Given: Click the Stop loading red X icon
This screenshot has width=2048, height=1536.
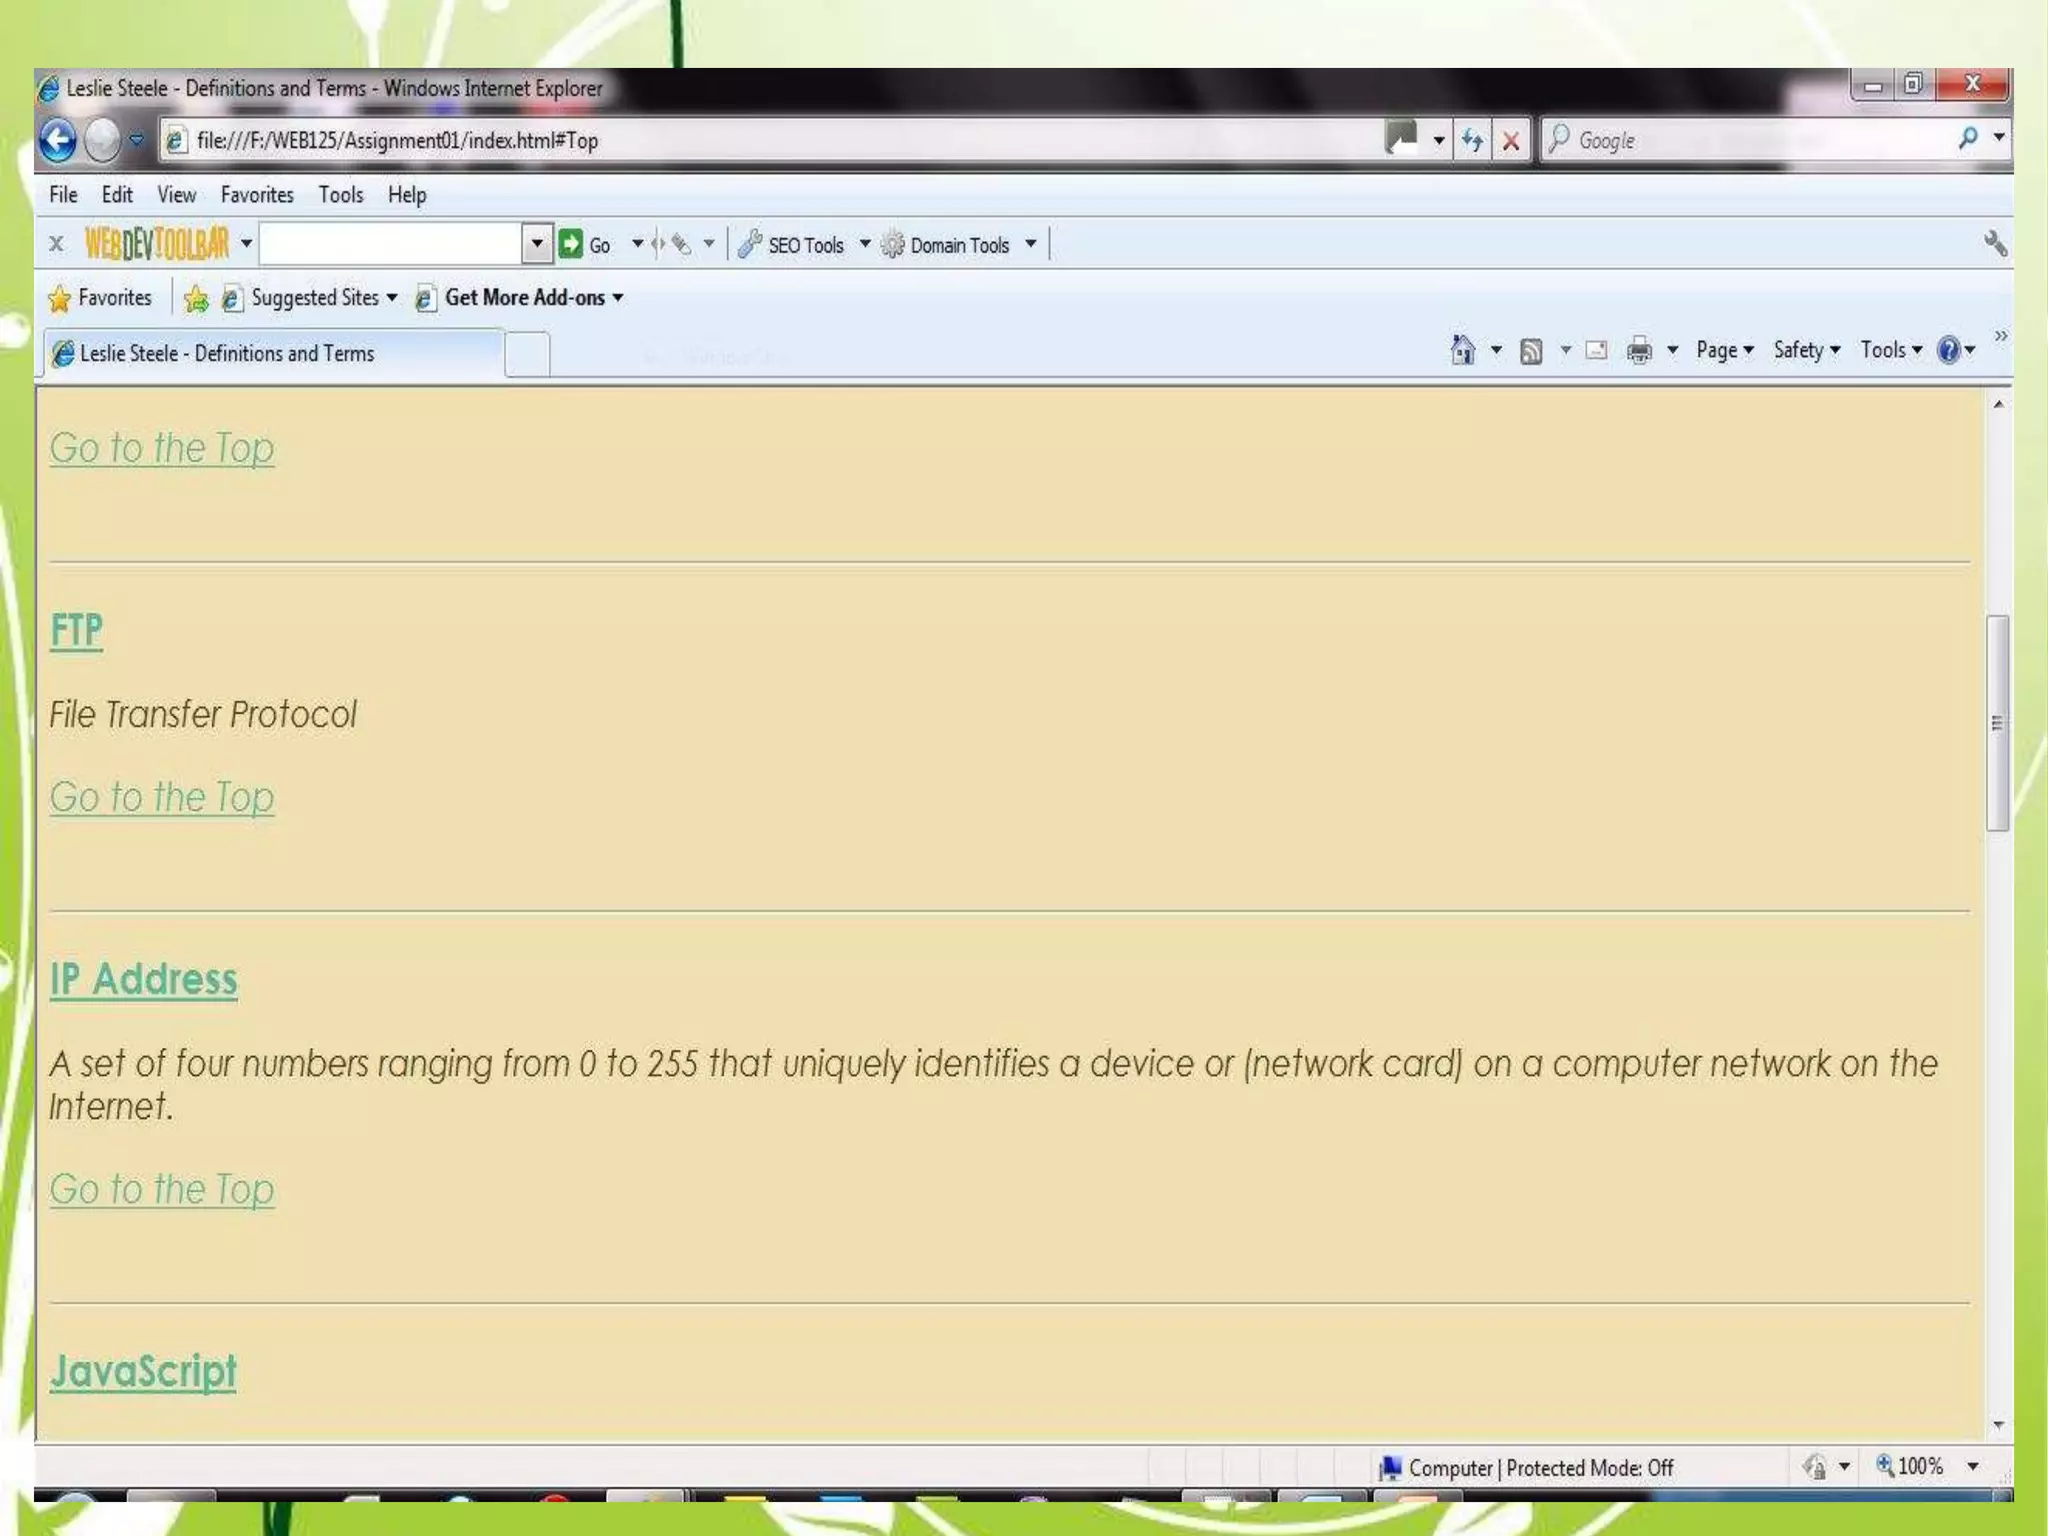Looking at the screenshot, I should point(1511,141).
